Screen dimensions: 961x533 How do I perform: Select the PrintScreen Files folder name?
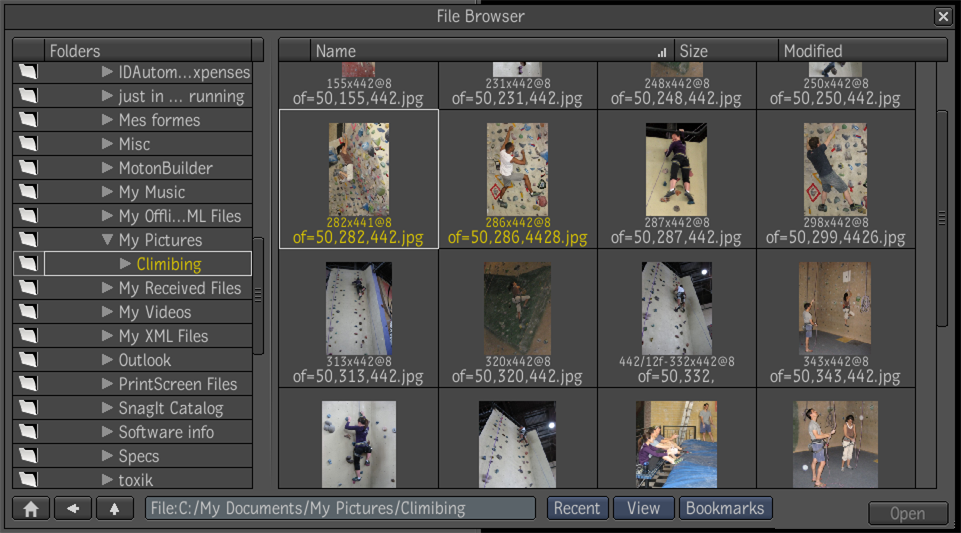(178, 384)
